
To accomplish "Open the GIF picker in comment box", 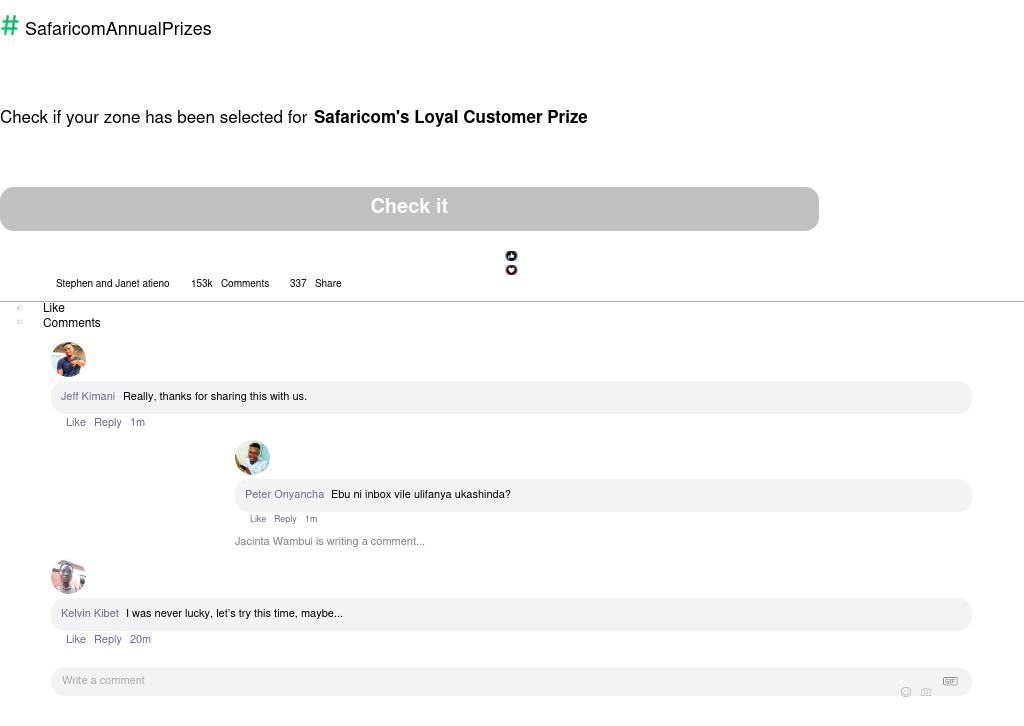I will coord(950,681).
